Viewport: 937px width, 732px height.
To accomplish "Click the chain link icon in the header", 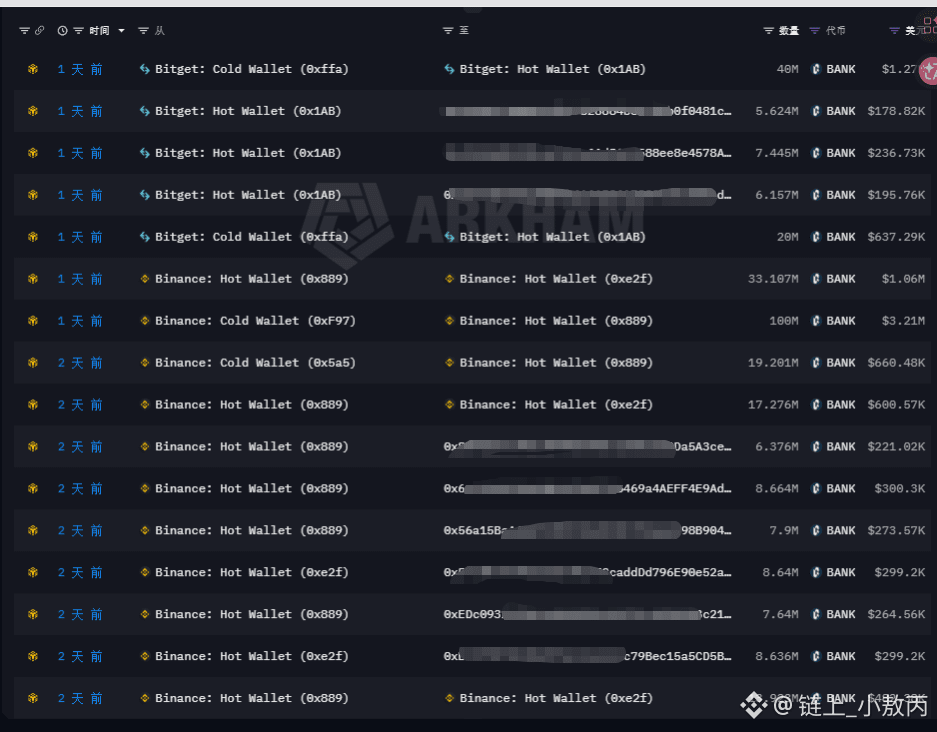I will click(x=39, y=30).
